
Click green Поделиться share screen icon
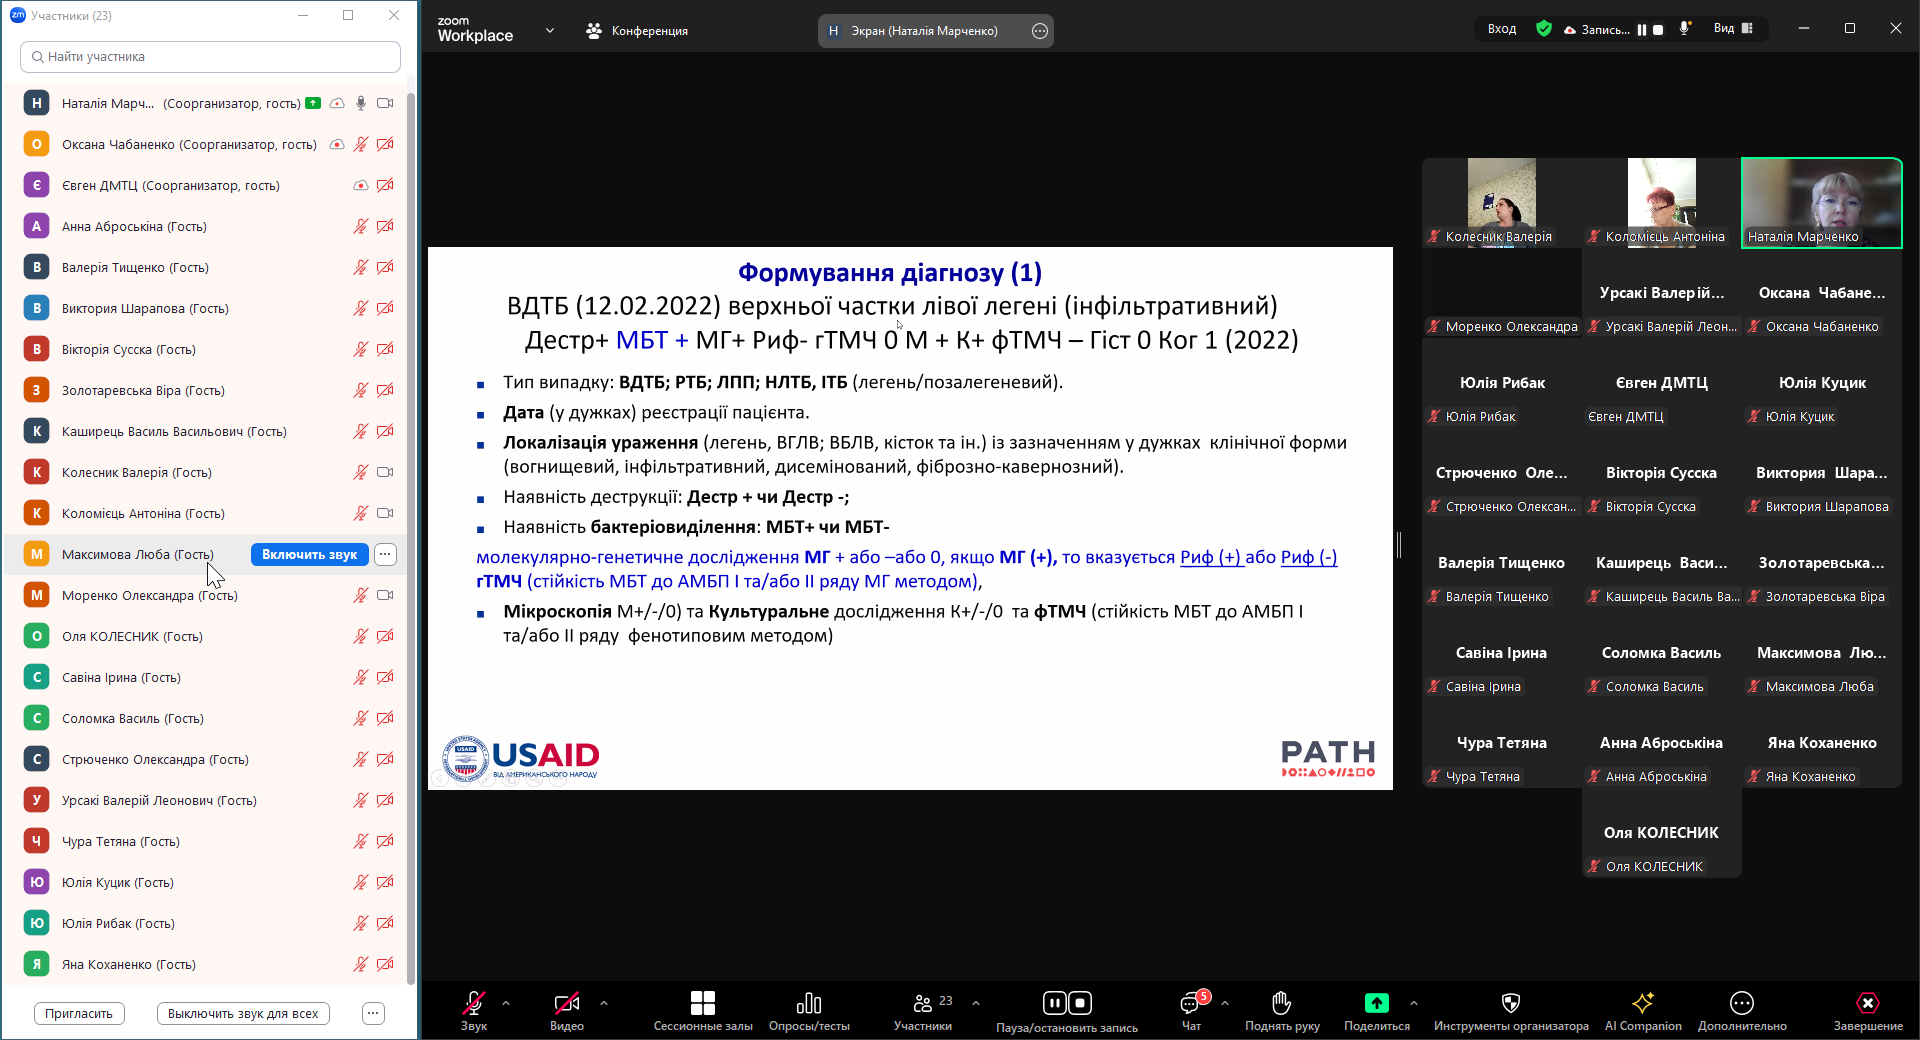(1376, 1005)
